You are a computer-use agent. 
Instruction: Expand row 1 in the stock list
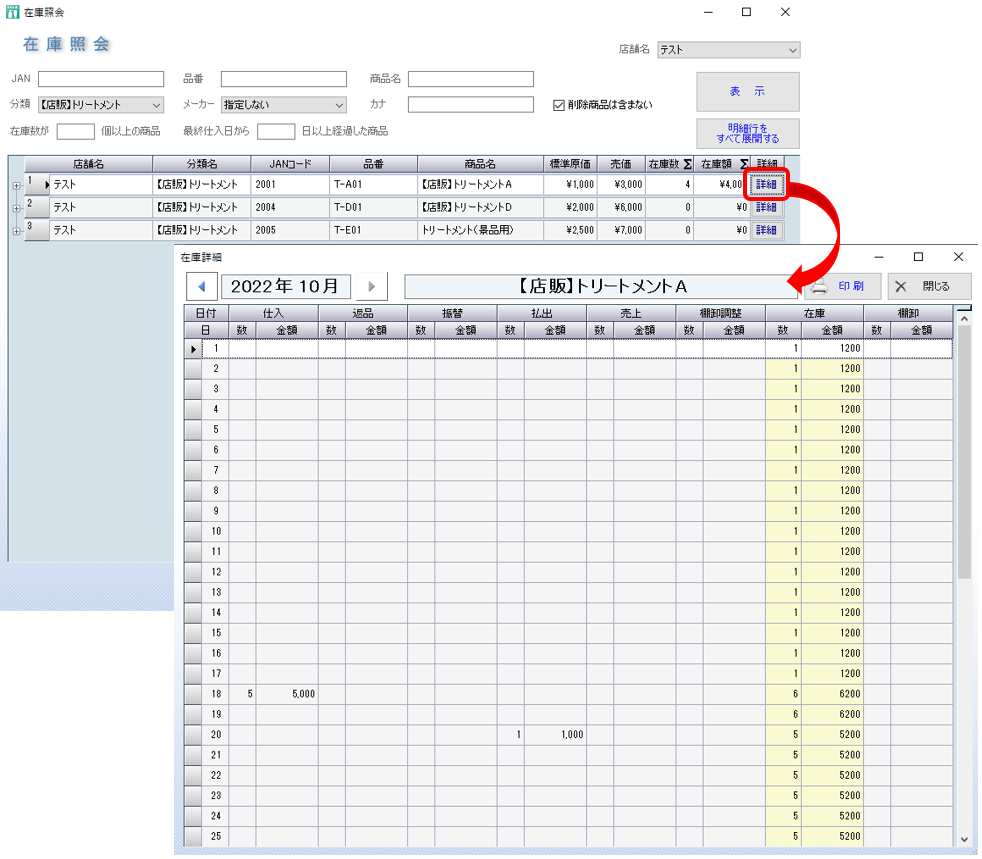pyautogui.click(x=16, y=186)
